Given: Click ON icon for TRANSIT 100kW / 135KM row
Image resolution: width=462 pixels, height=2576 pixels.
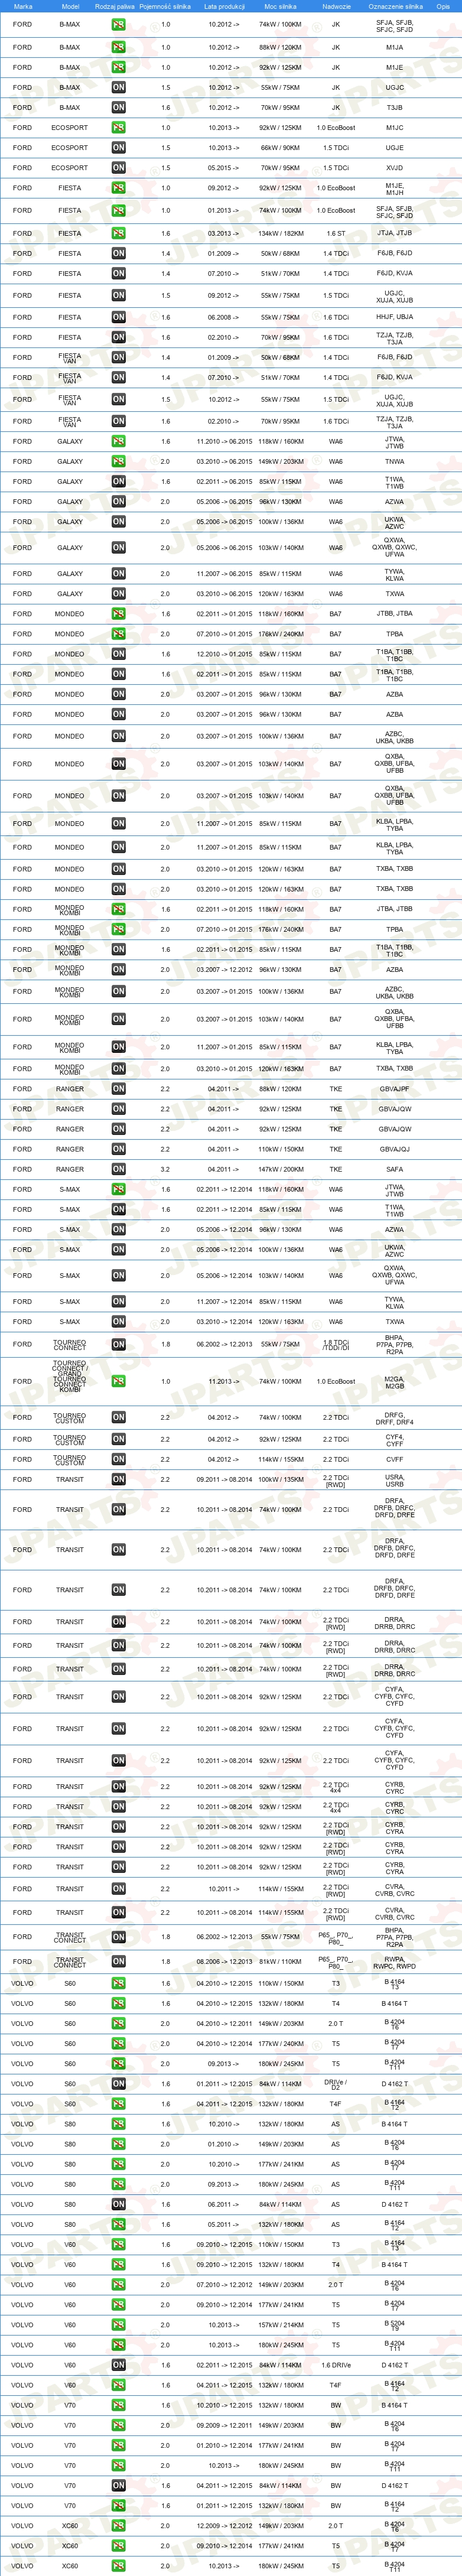Looking at the screenshot, I should 118,1479.
